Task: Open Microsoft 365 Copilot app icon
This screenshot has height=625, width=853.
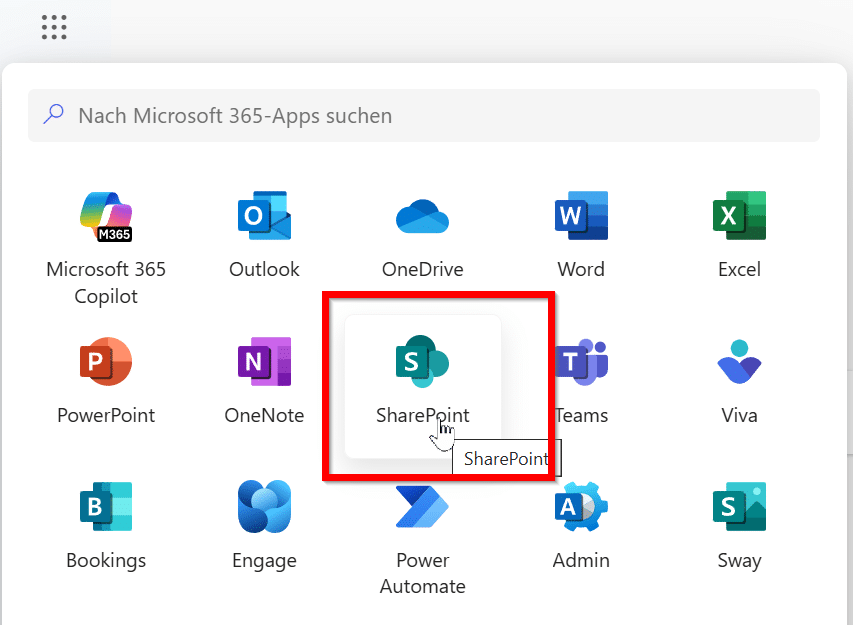Action: pos(106,216)
